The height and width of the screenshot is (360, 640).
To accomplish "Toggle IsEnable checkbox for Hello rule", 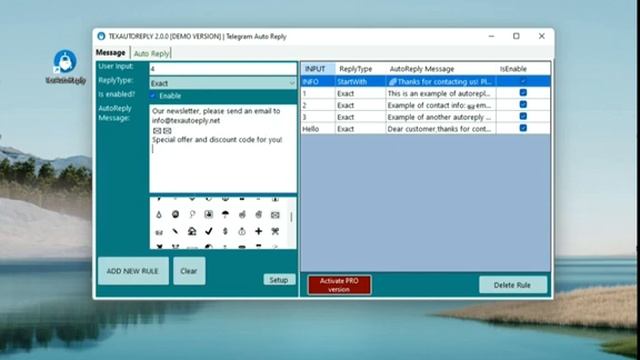I will pos(523,128).
